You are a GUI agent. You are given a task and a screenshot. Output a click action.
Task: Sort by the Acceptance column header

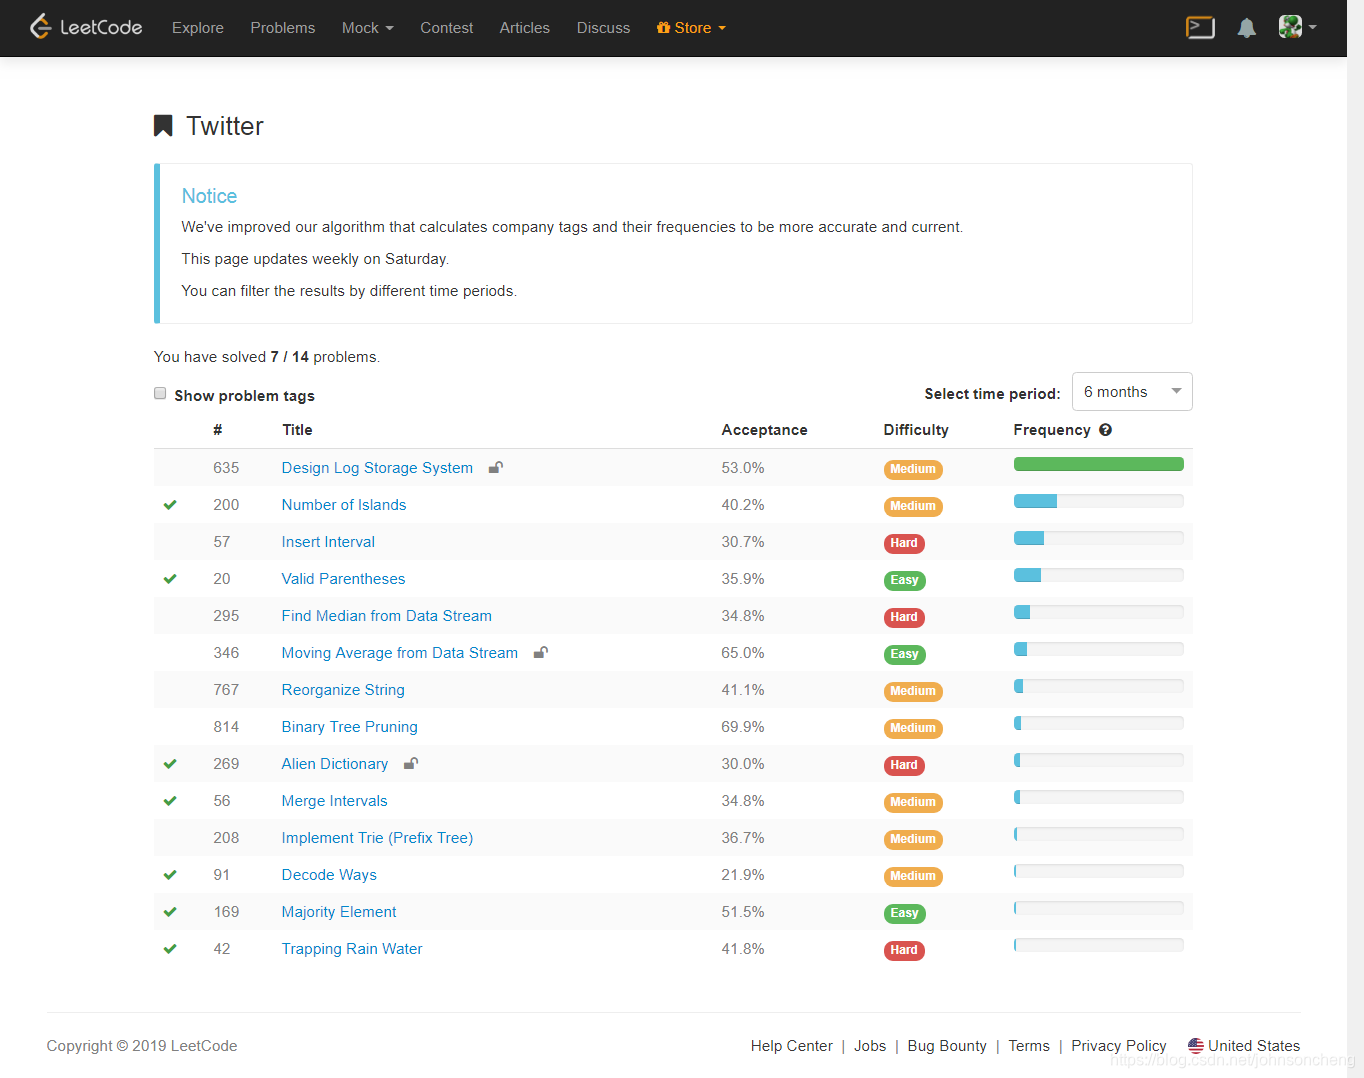coord(764,430)
